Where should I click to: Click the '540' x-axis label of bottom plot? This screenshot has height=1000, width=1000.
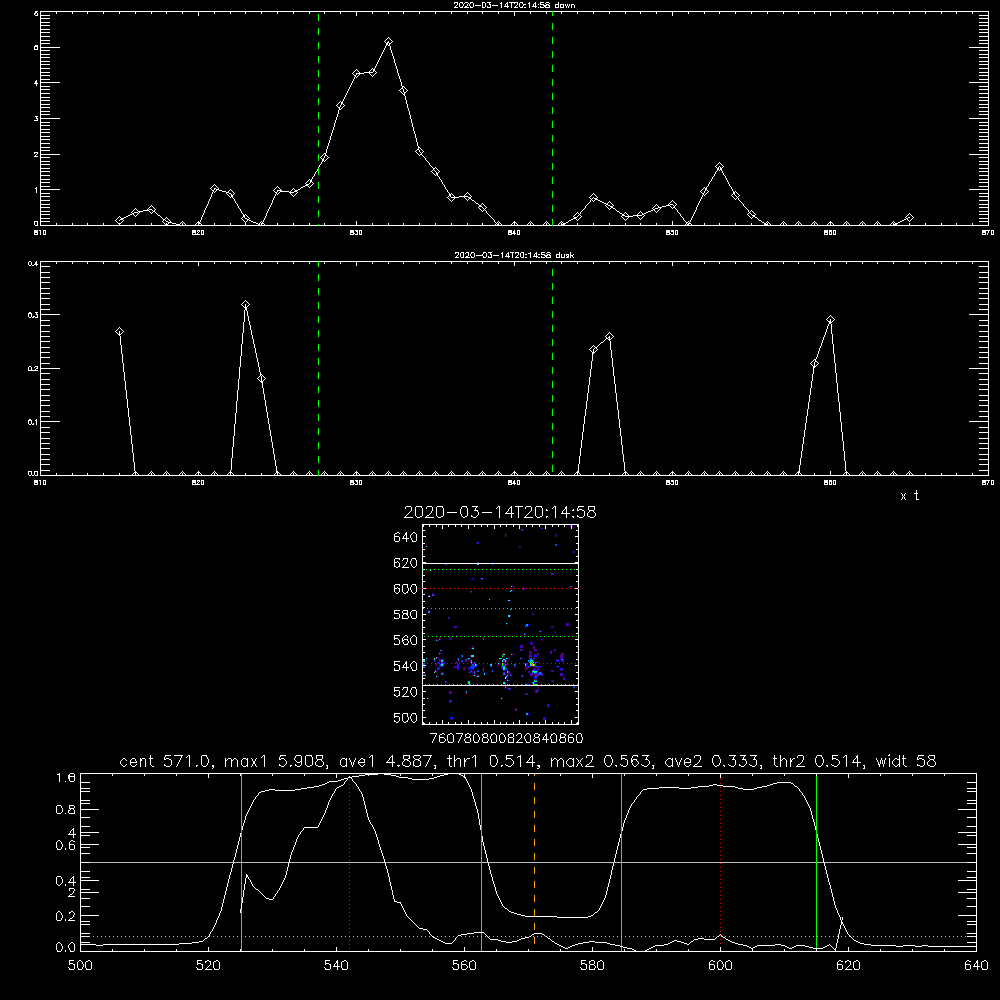336,966
